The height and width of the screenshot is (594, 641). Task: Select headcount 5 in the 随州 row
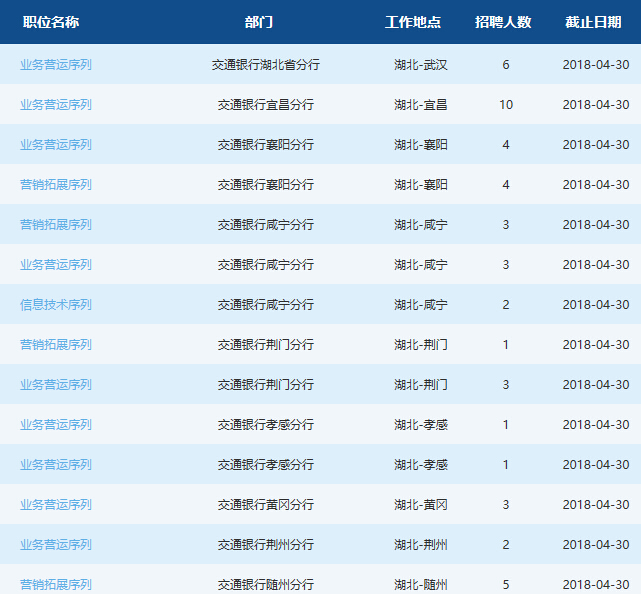point(506,585)
